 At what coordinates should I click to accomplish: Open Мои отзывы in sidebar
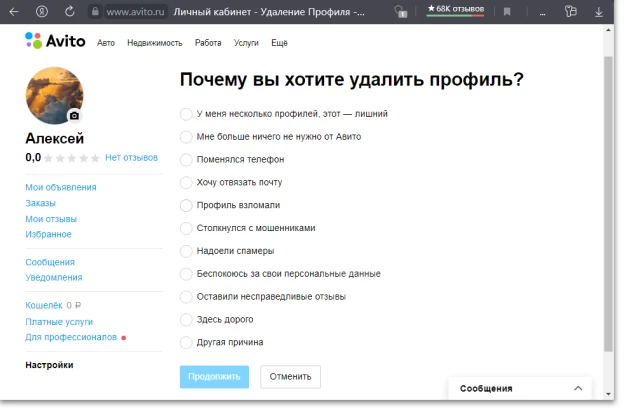point(51,219)
